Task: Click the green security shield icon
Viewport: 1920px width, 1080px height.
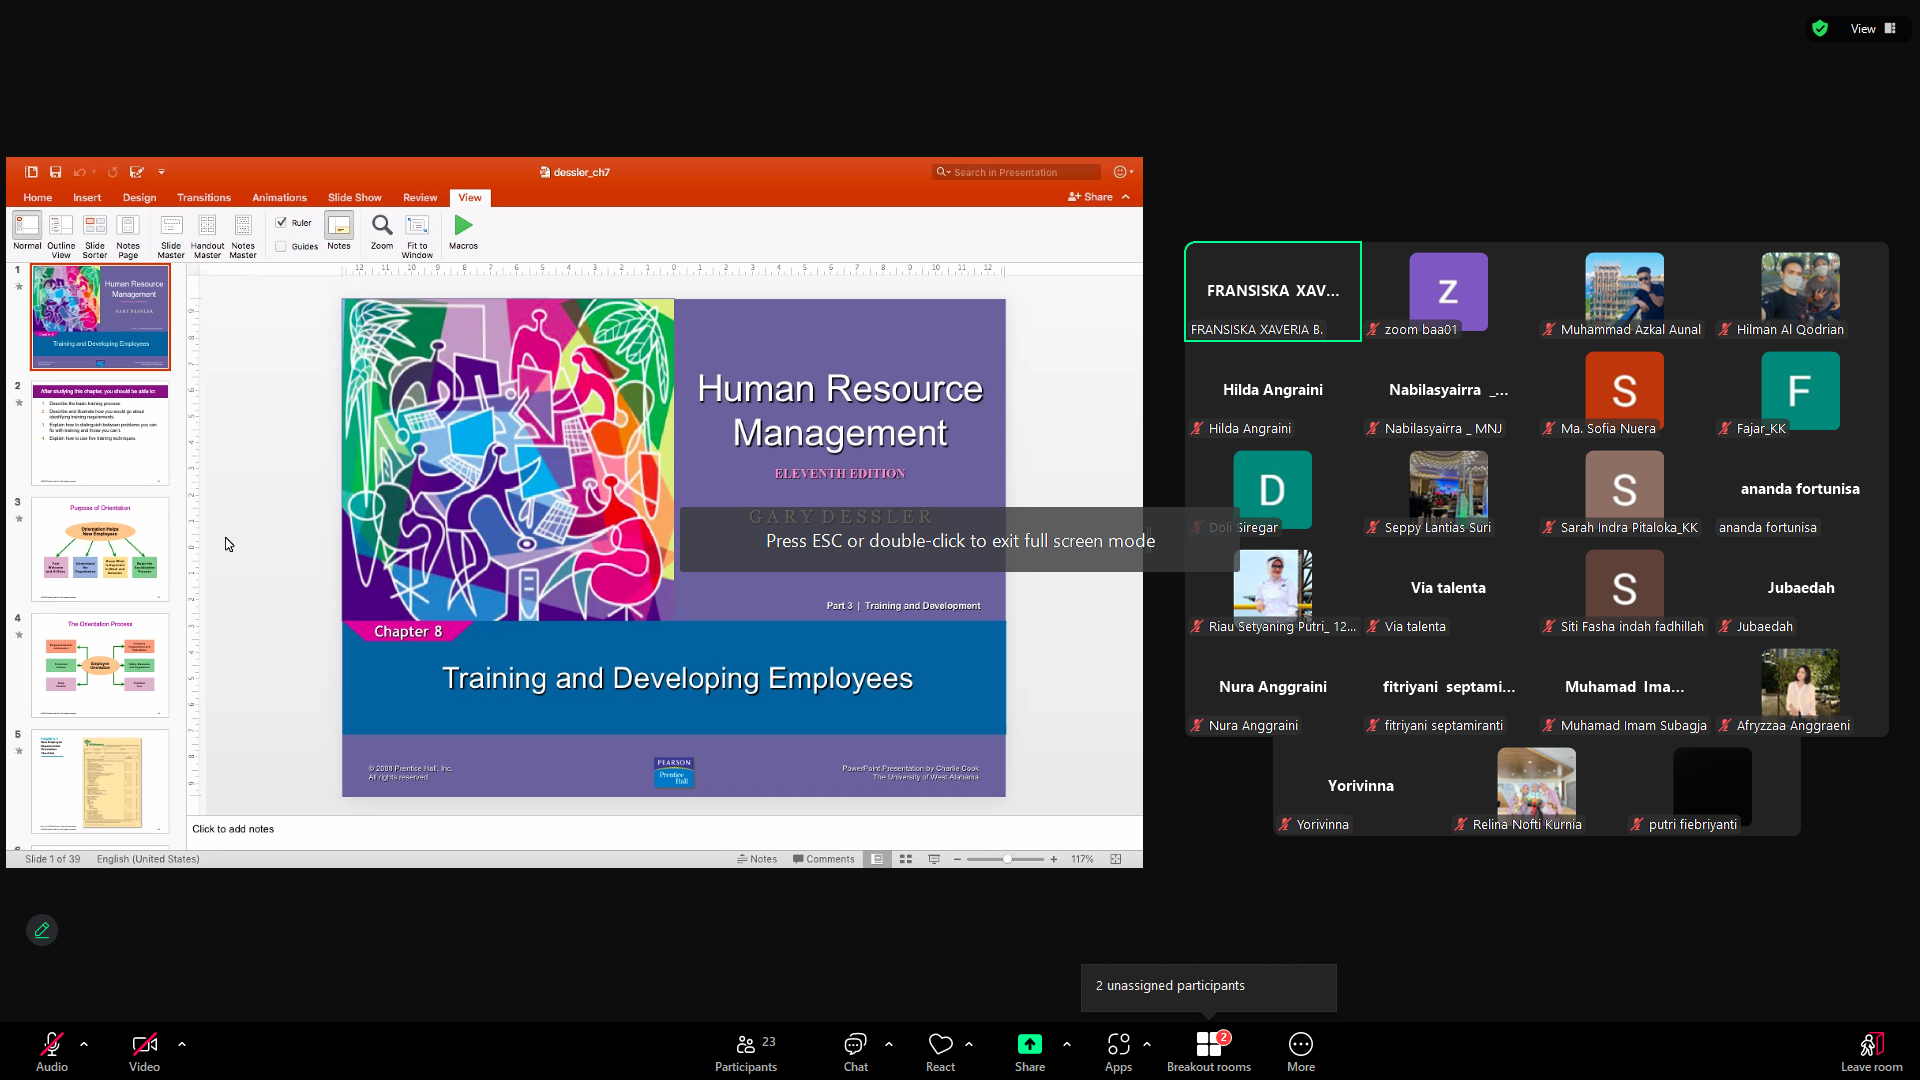Action: (1820, 29)
